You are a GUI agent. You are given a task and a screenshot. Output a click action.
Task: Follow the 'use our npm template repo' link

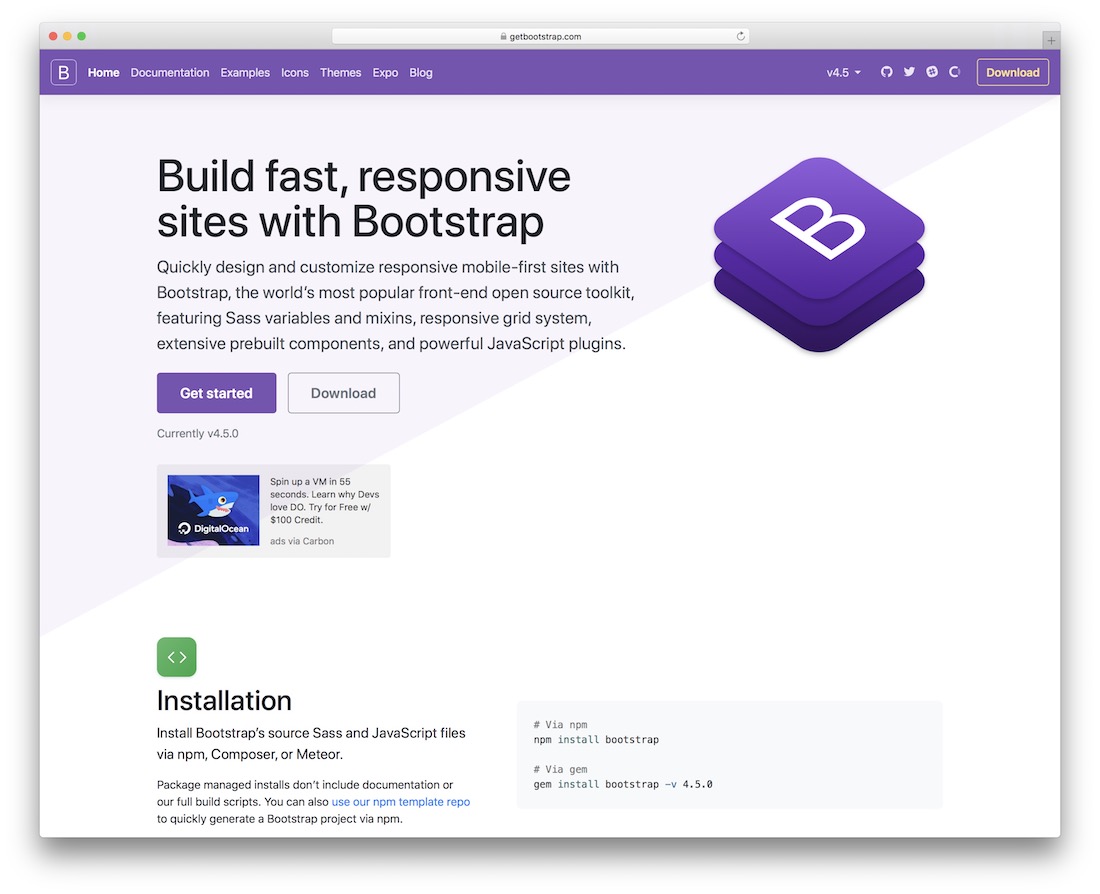tap(401, 801)
